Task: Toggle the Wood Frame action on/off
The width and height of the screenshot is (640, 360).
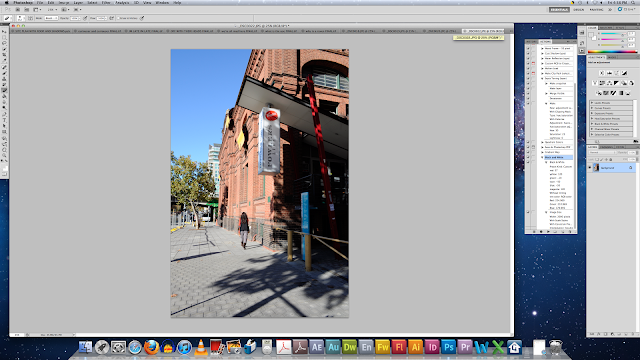Action: tap(528, 48)
